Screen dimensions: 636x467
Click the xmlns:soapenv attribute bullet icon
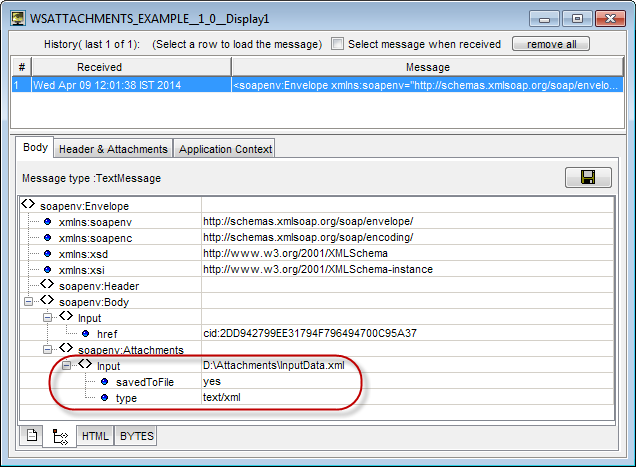click(47, 221)
